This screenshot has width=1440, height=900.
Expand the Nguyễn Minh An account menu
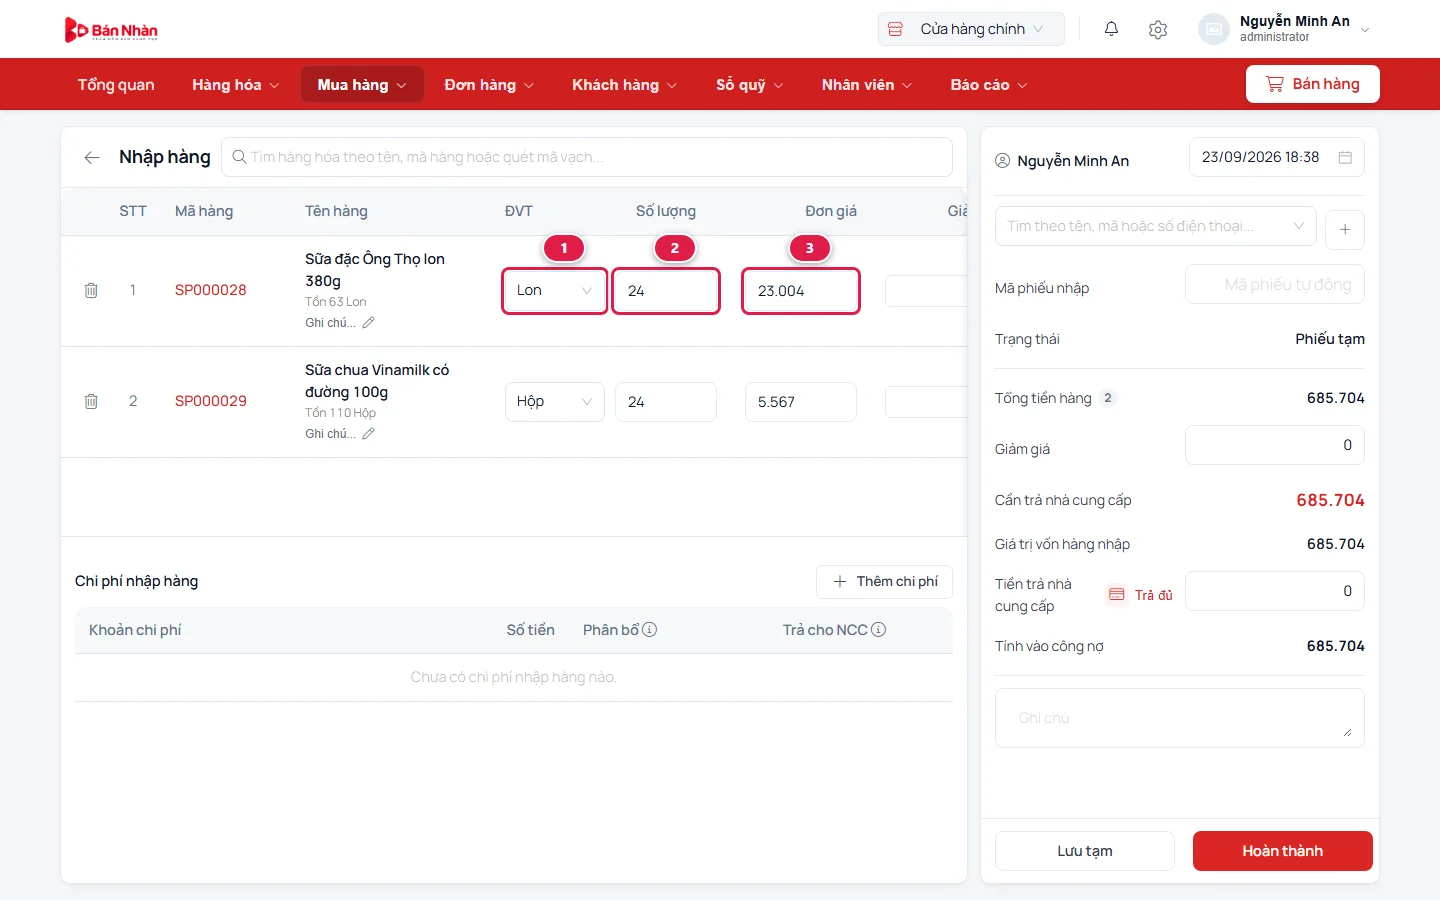point(1365,29)
